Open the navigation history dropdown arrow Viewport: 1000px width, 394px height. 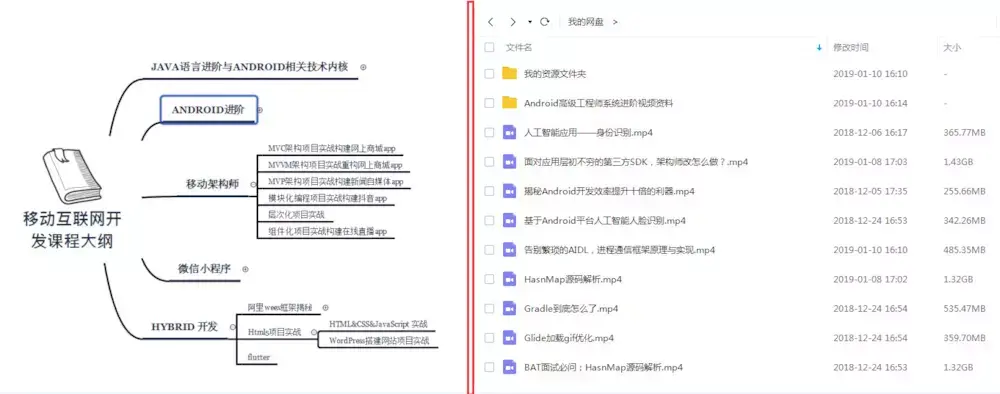(530, 22)
